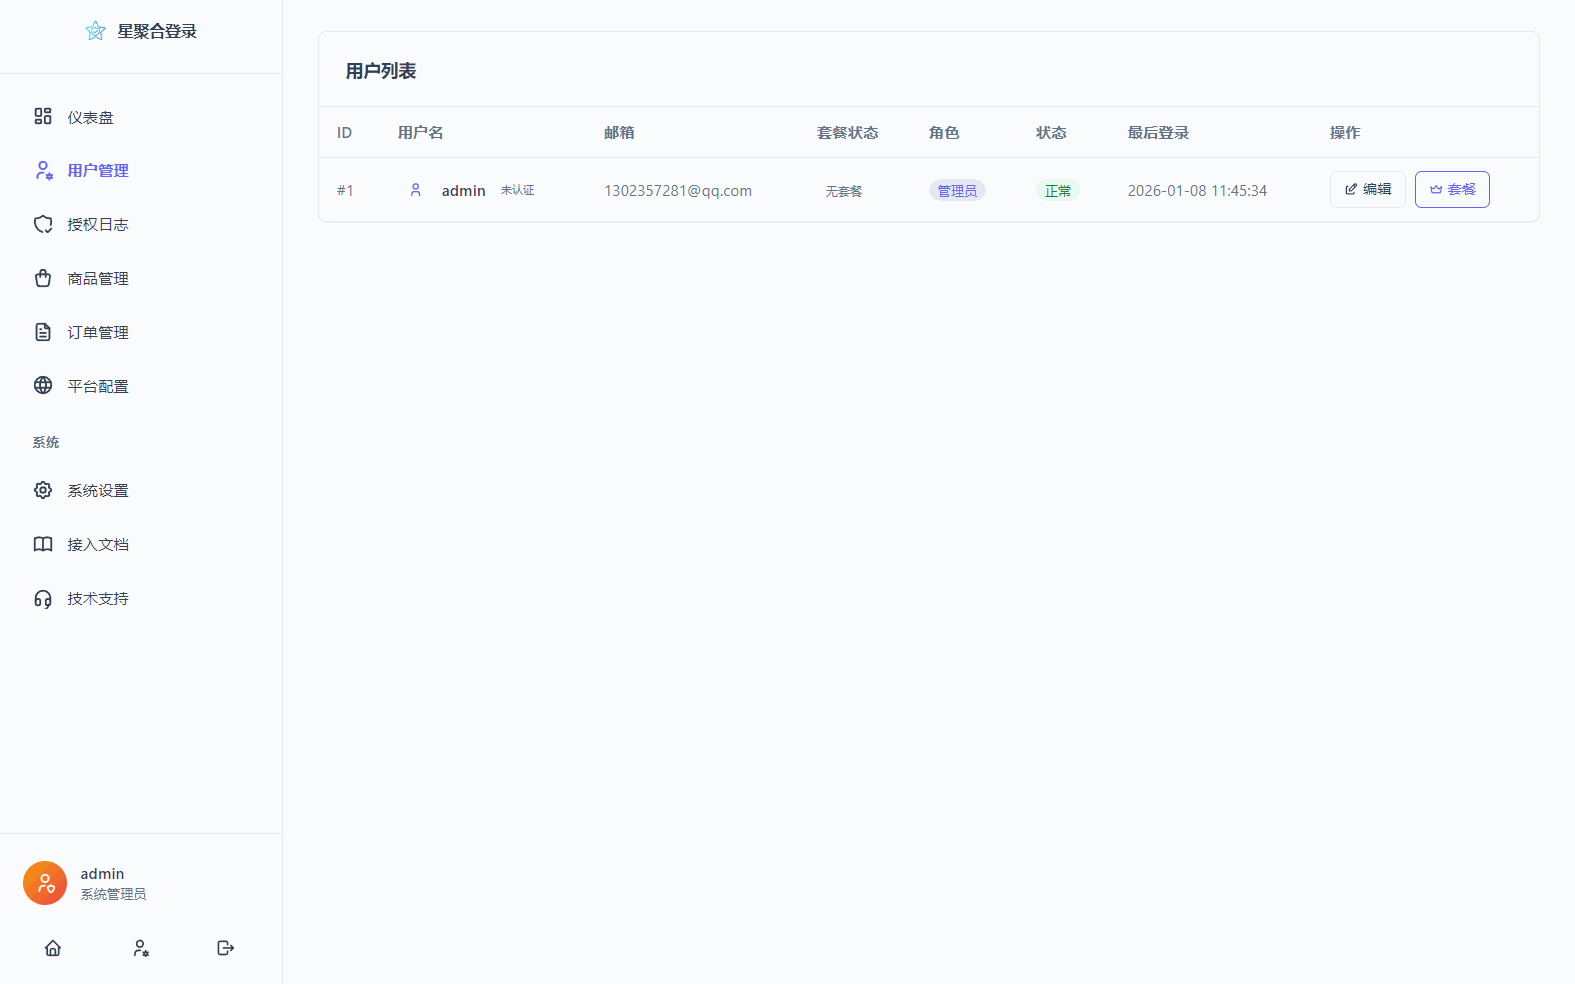Click the dashboard grid icon
The width and height of the screenshot is (1575, 984).
(x=43, y=117)
